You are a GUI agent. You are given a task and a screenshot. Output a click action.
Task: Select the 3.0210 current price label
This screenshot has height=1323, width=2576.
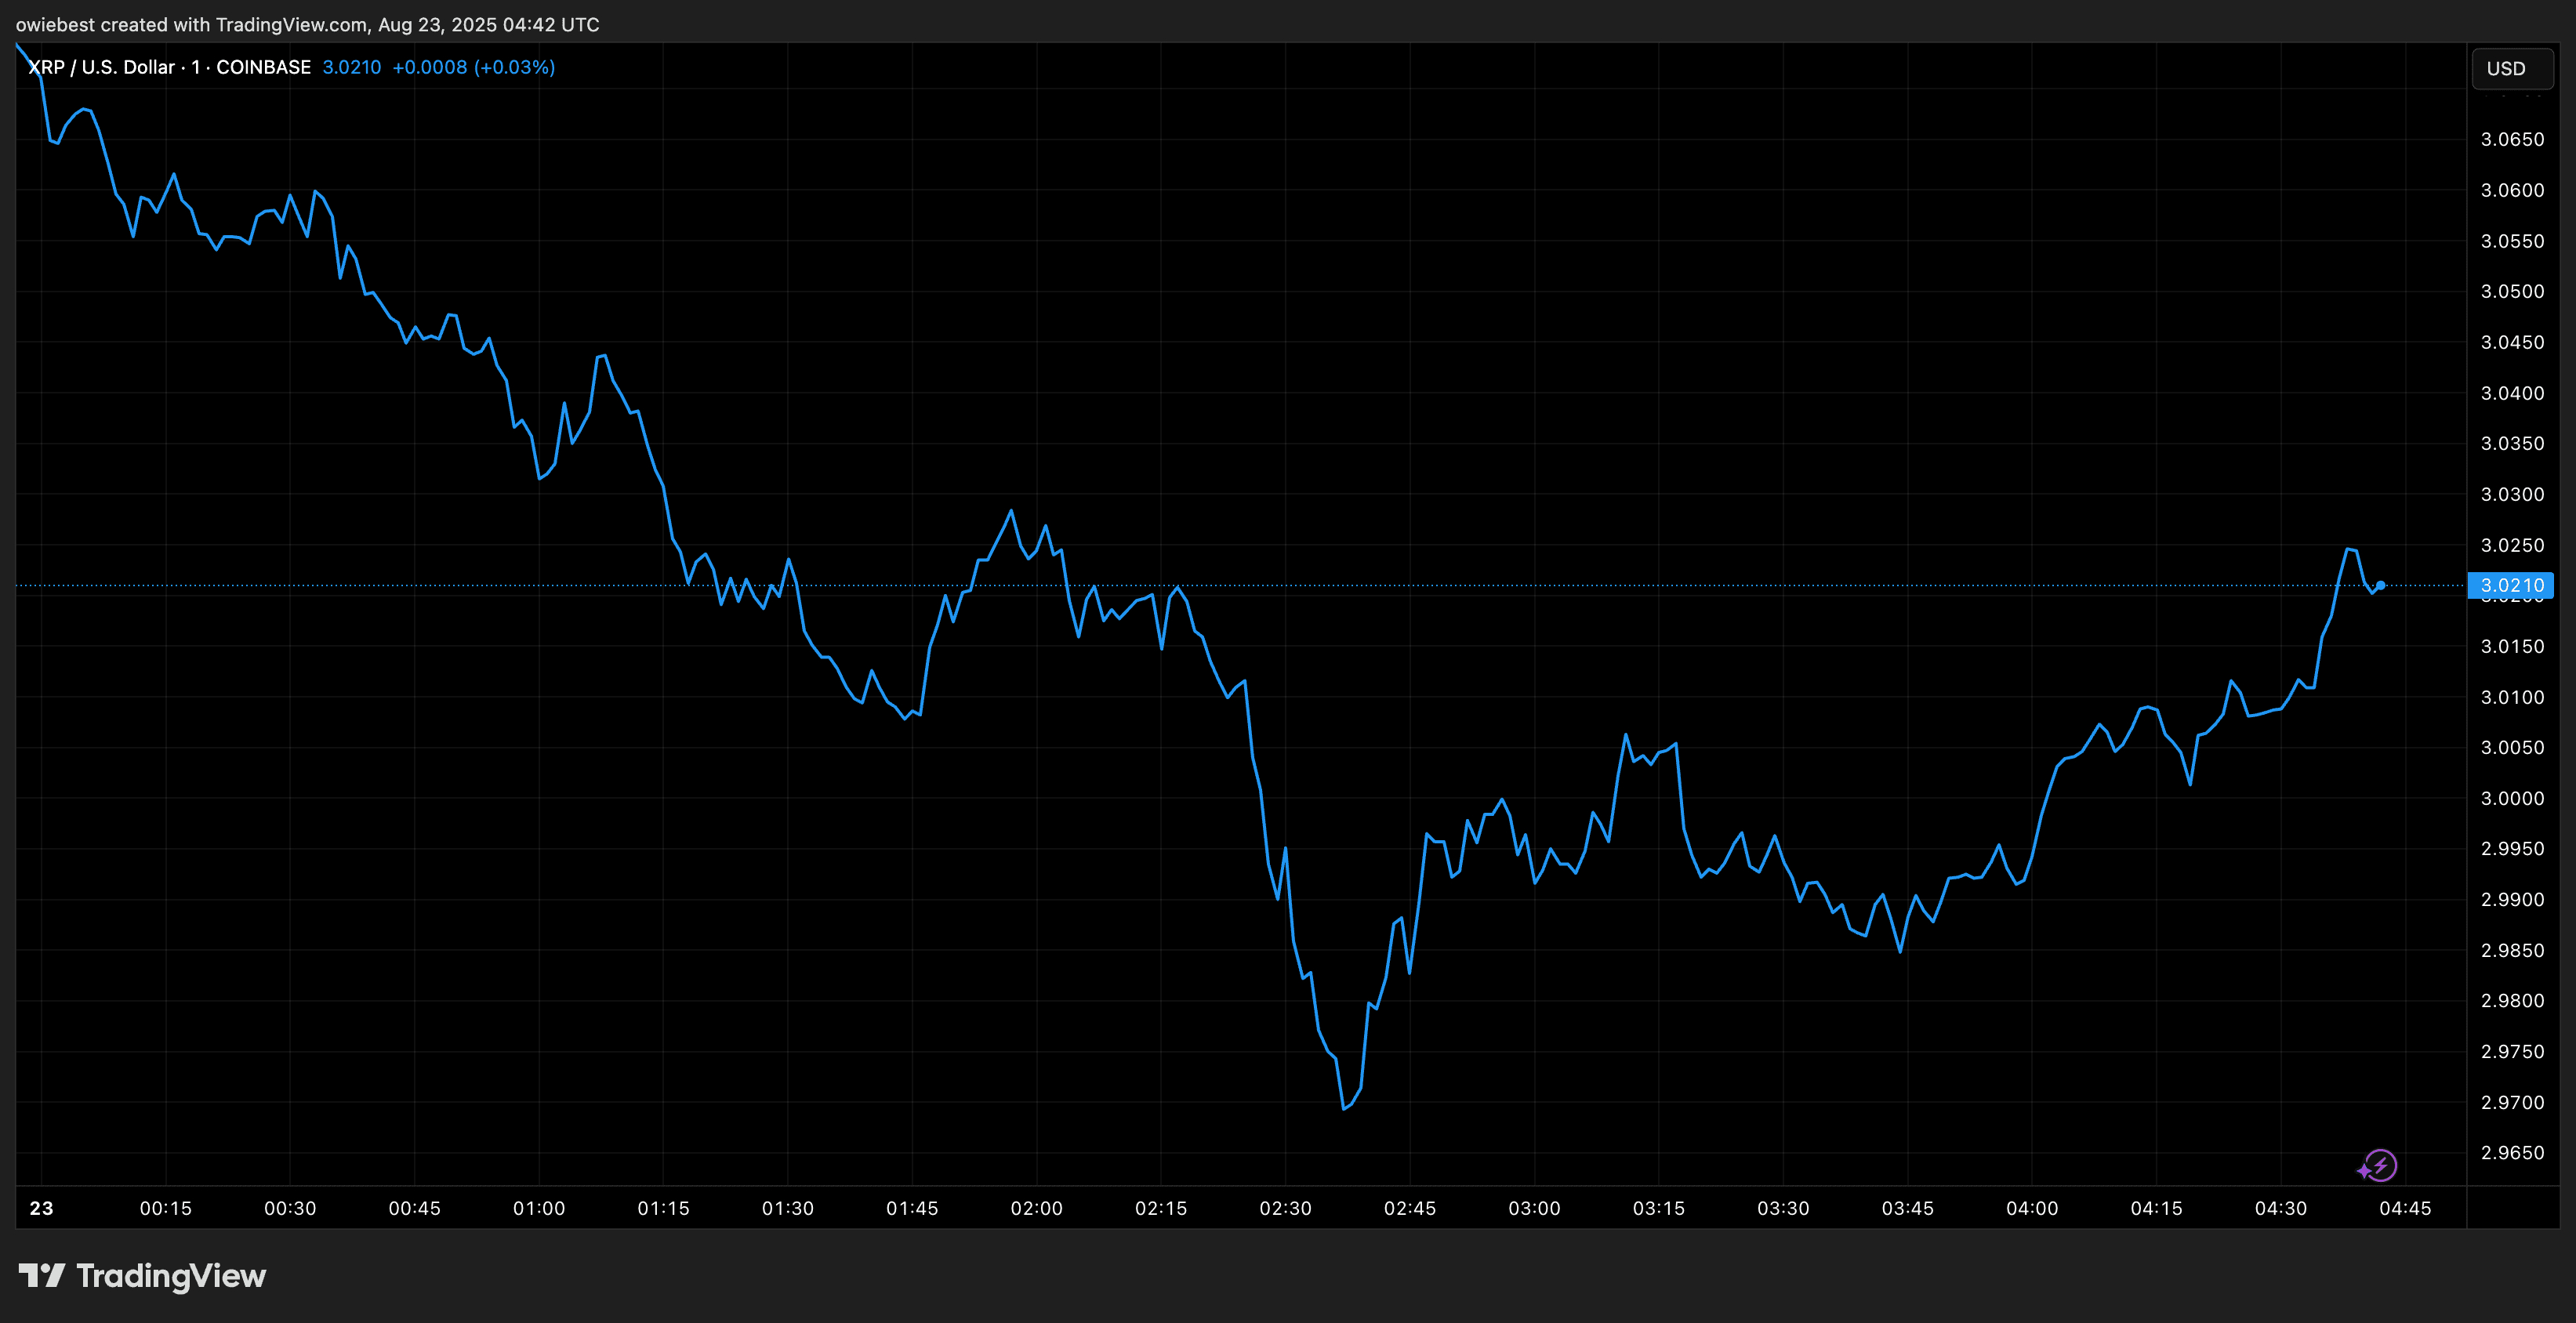coord(2511,585)
